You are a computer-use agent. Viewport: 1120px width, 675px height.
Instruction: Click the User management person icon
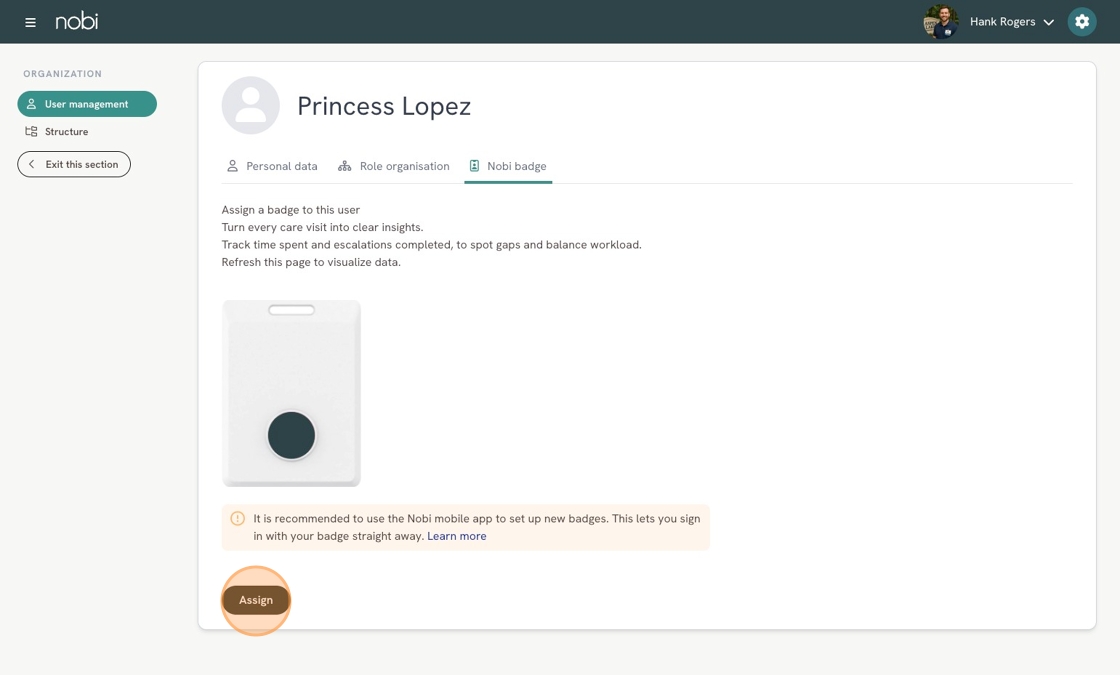31,104
